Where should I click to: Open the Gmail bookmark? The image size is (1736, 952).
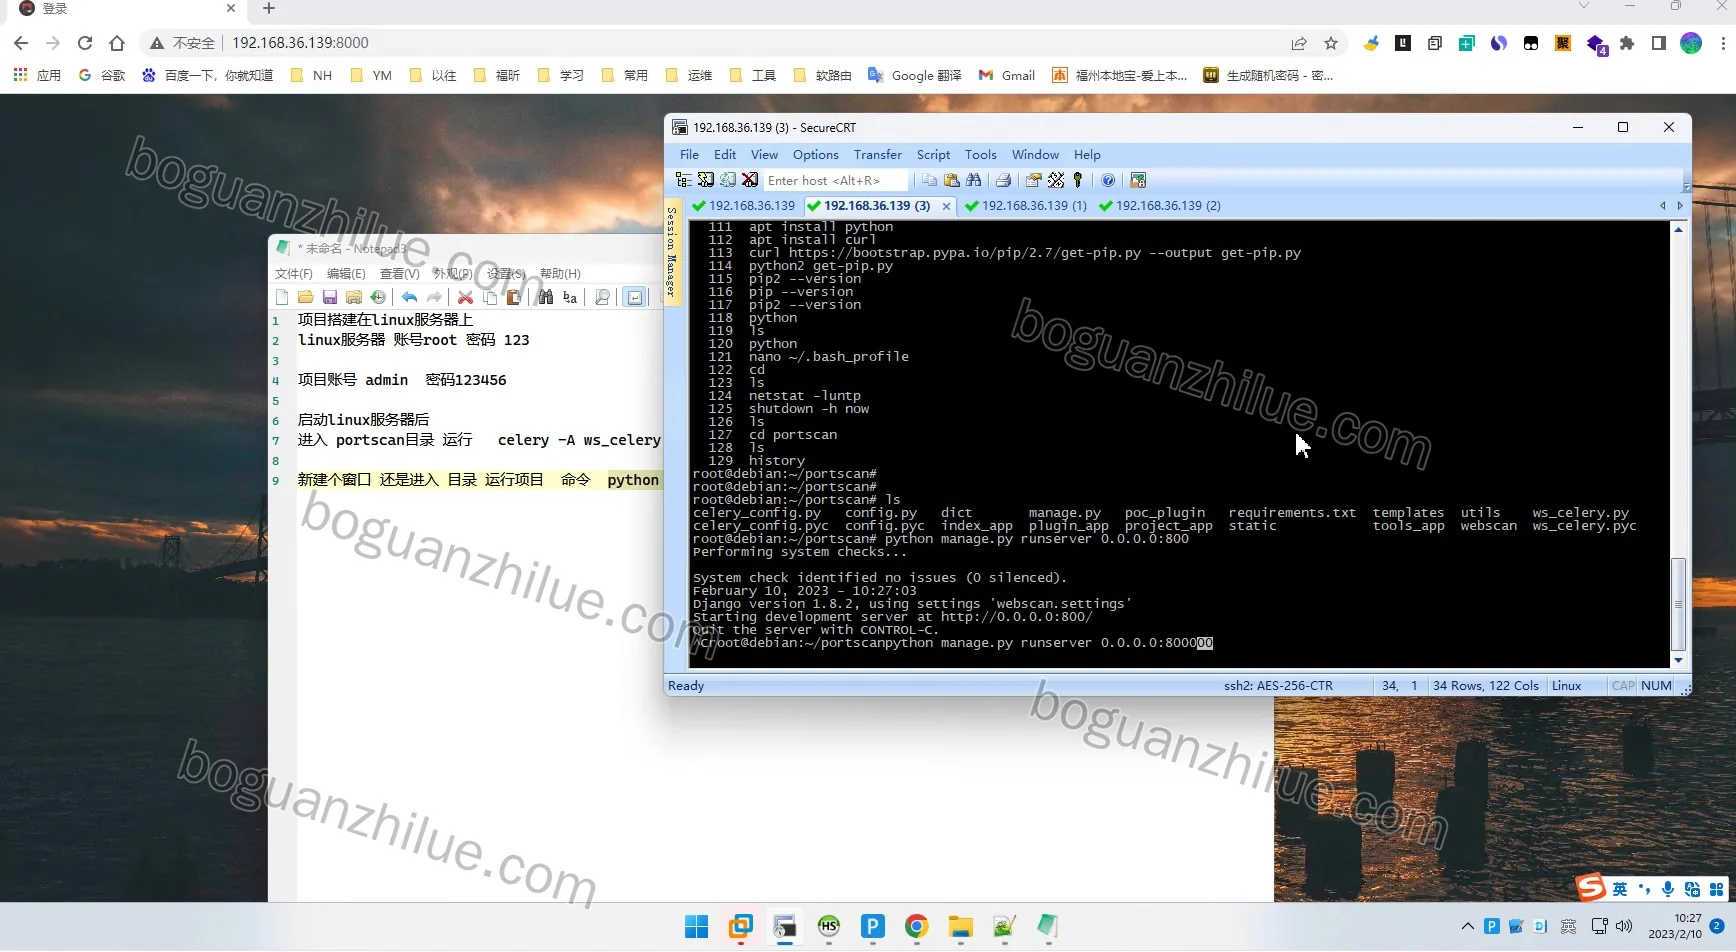coord(1006,75)
